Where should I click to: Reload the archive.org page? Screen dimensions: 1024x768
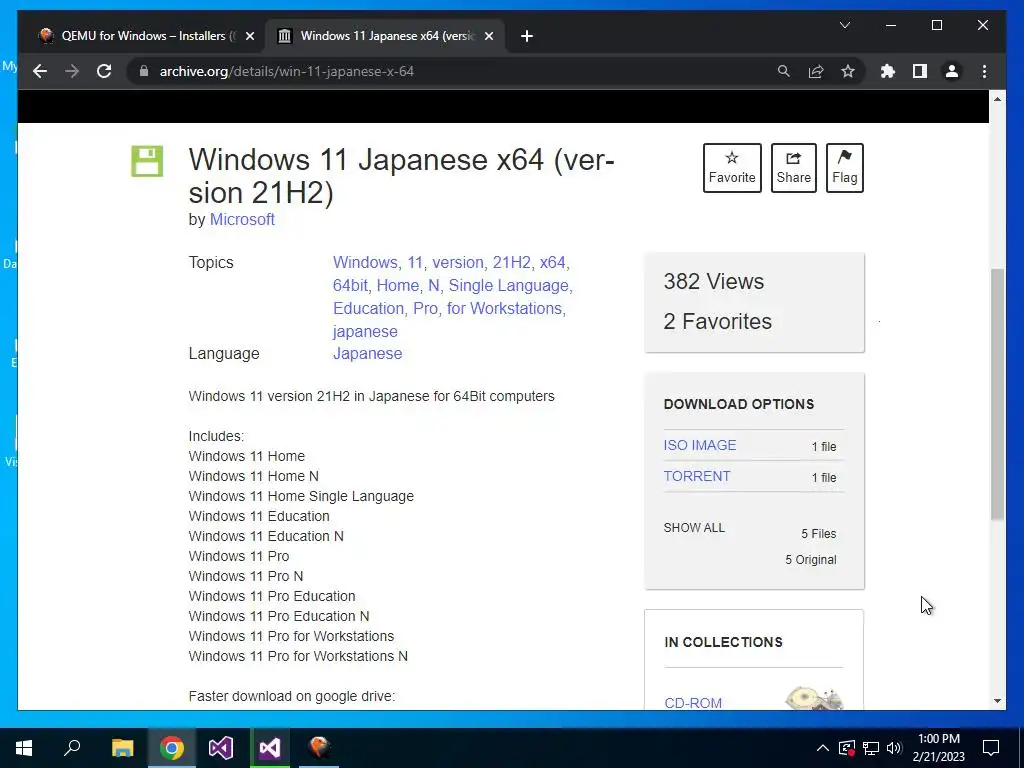click(104, 71)
